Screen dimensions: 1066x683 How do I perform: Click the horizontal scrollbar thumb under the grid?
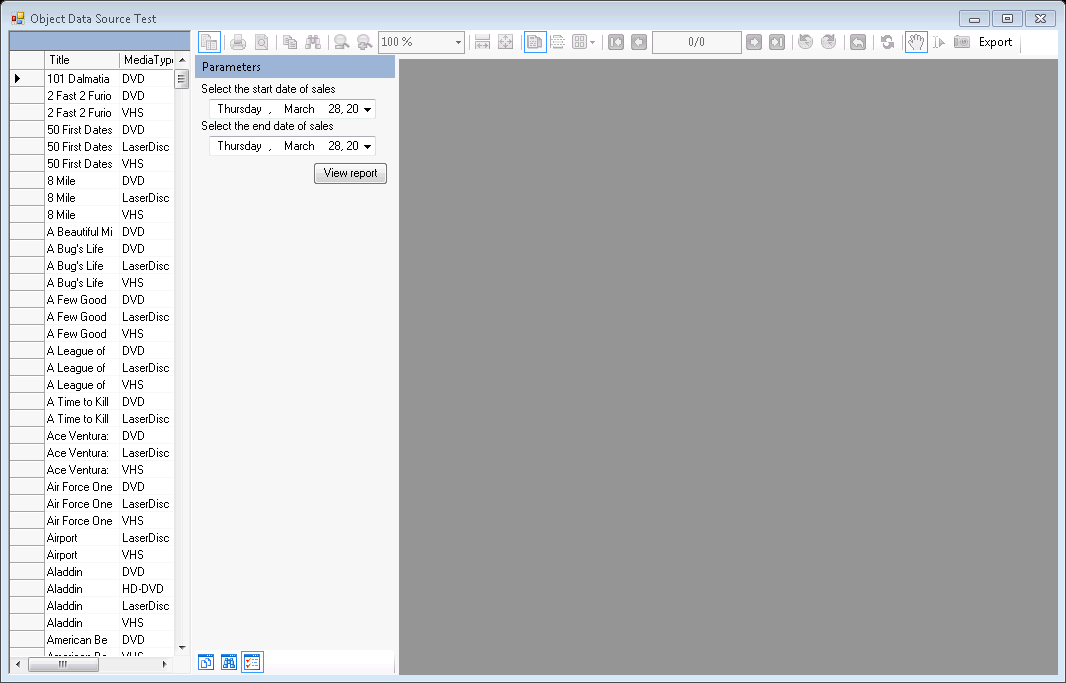click(x=63, y=664)
